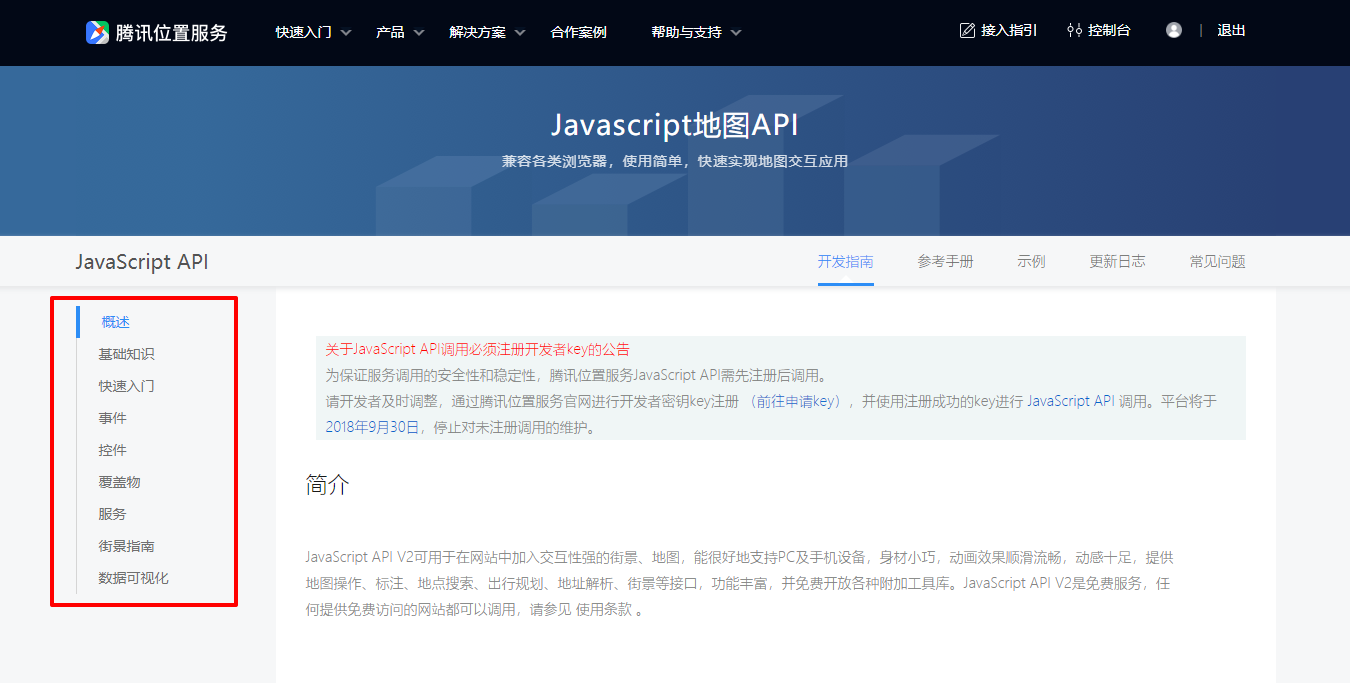Click the 2018年9月30日 date text
The image size is (1350, 683).
[372, 427]
